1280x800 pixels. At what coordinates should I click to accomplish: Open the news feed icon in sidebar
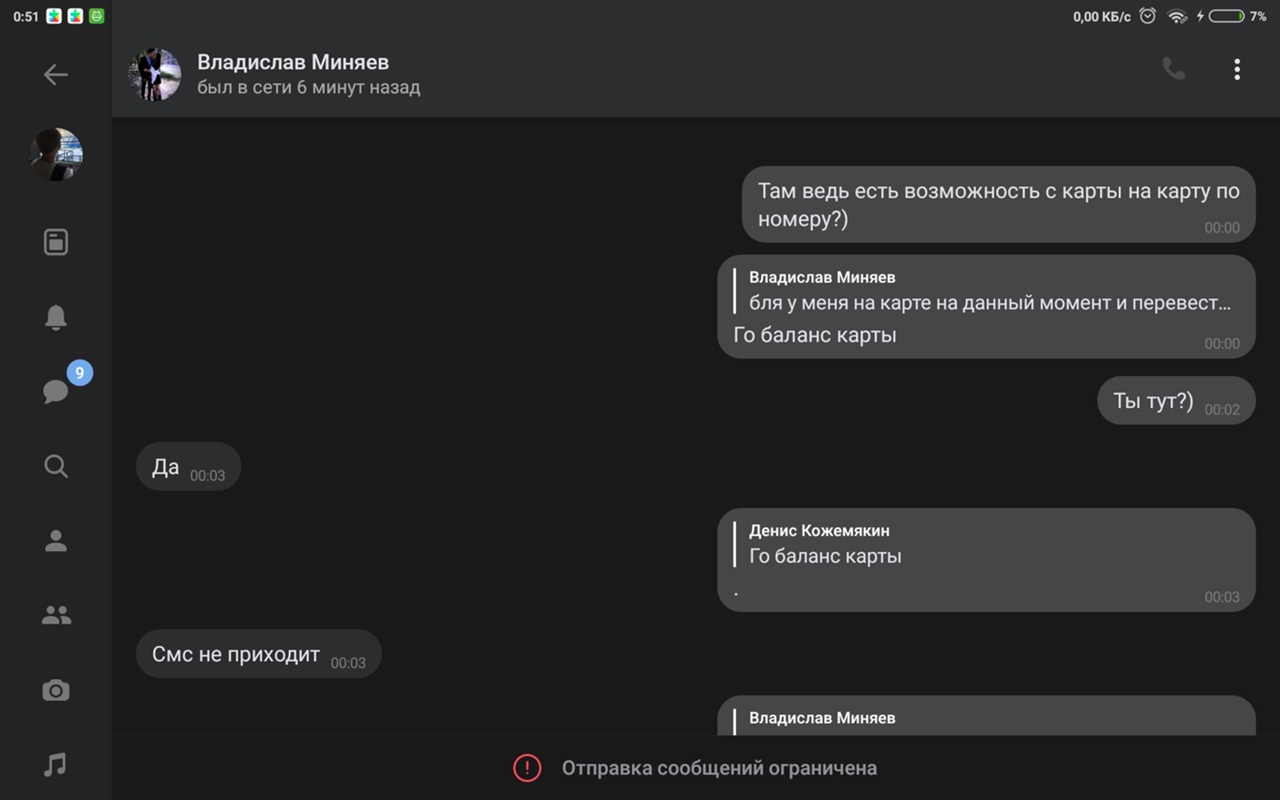[x=56, y=242]
